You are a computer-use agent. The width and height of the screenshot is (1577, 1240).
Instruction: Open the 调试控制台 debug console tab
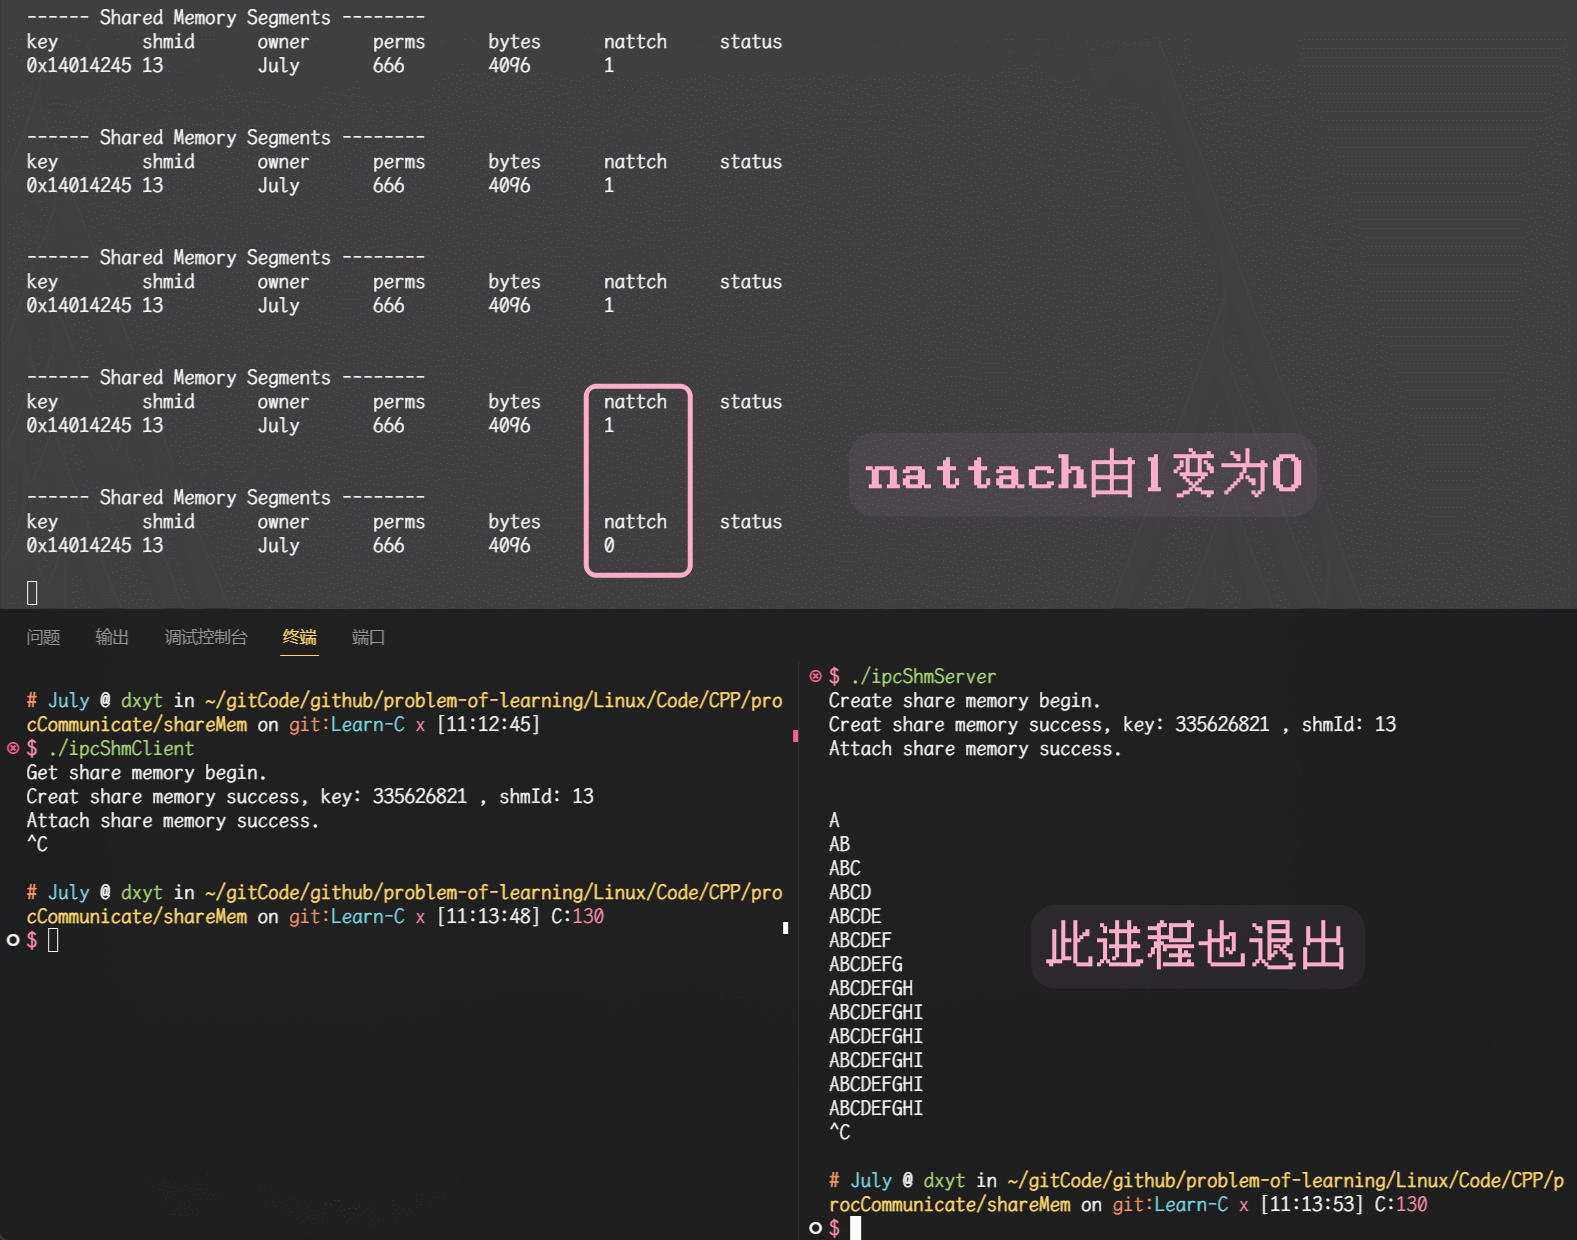coord(206,637)
